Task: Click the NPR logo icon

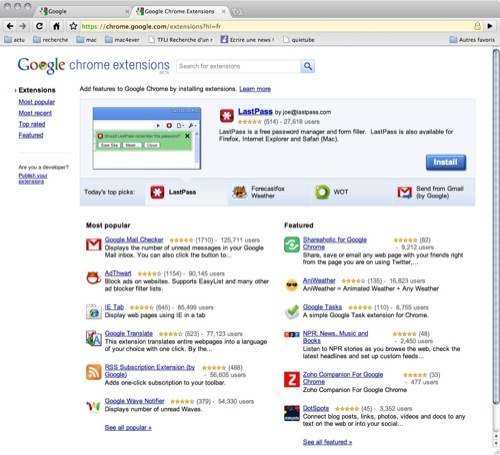Action: (292, 334)
